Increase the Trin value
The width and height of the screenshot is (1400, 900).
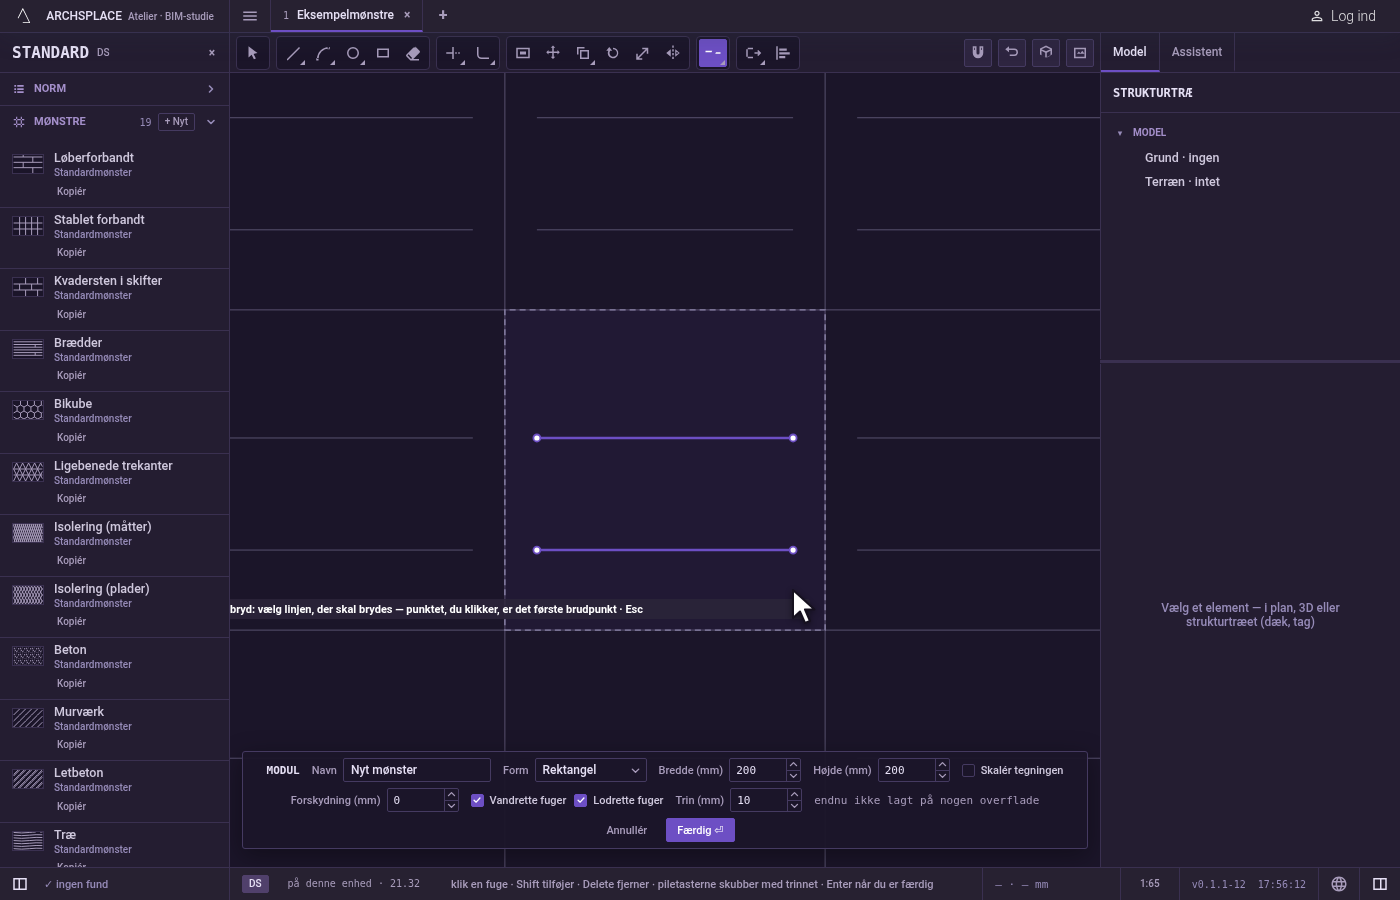pyautogui.click(x=793, y=795)
